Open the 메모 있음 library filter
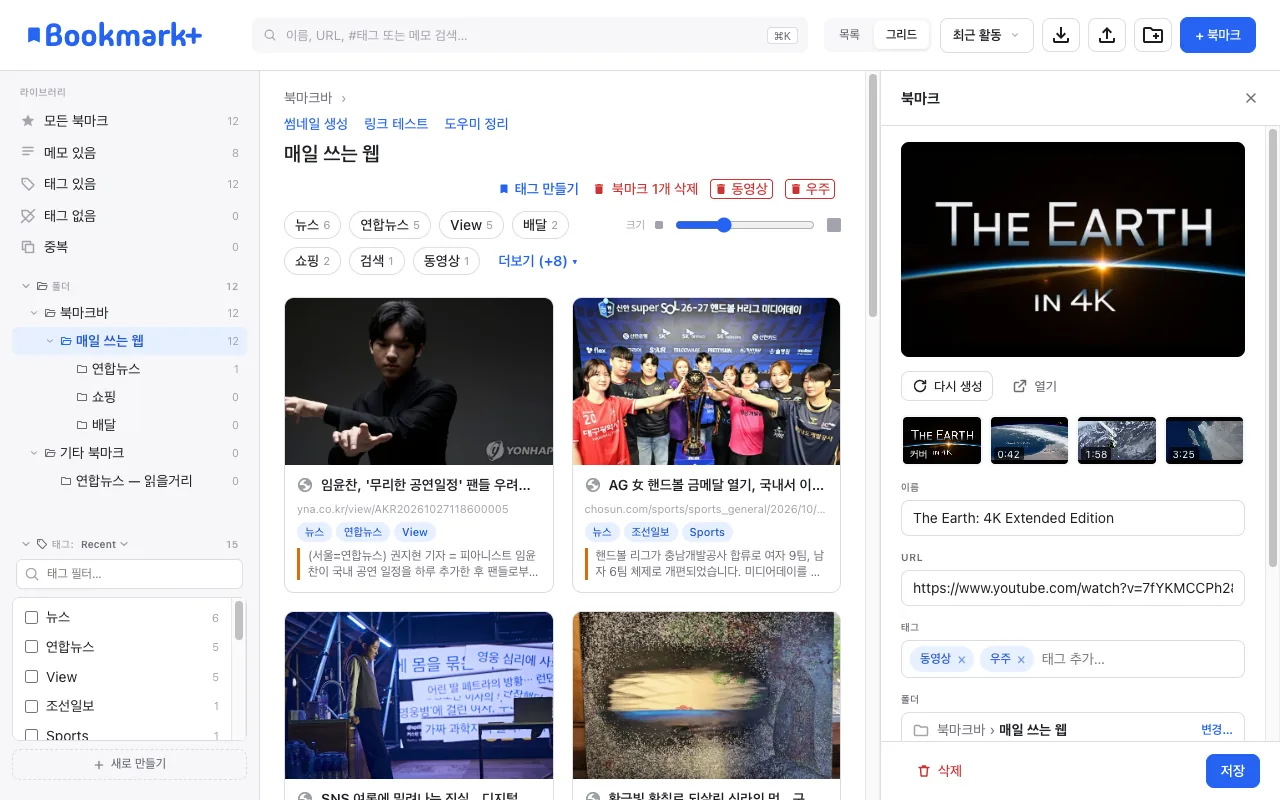Screen dimensions: 1280x800 [x=130, y=153]
